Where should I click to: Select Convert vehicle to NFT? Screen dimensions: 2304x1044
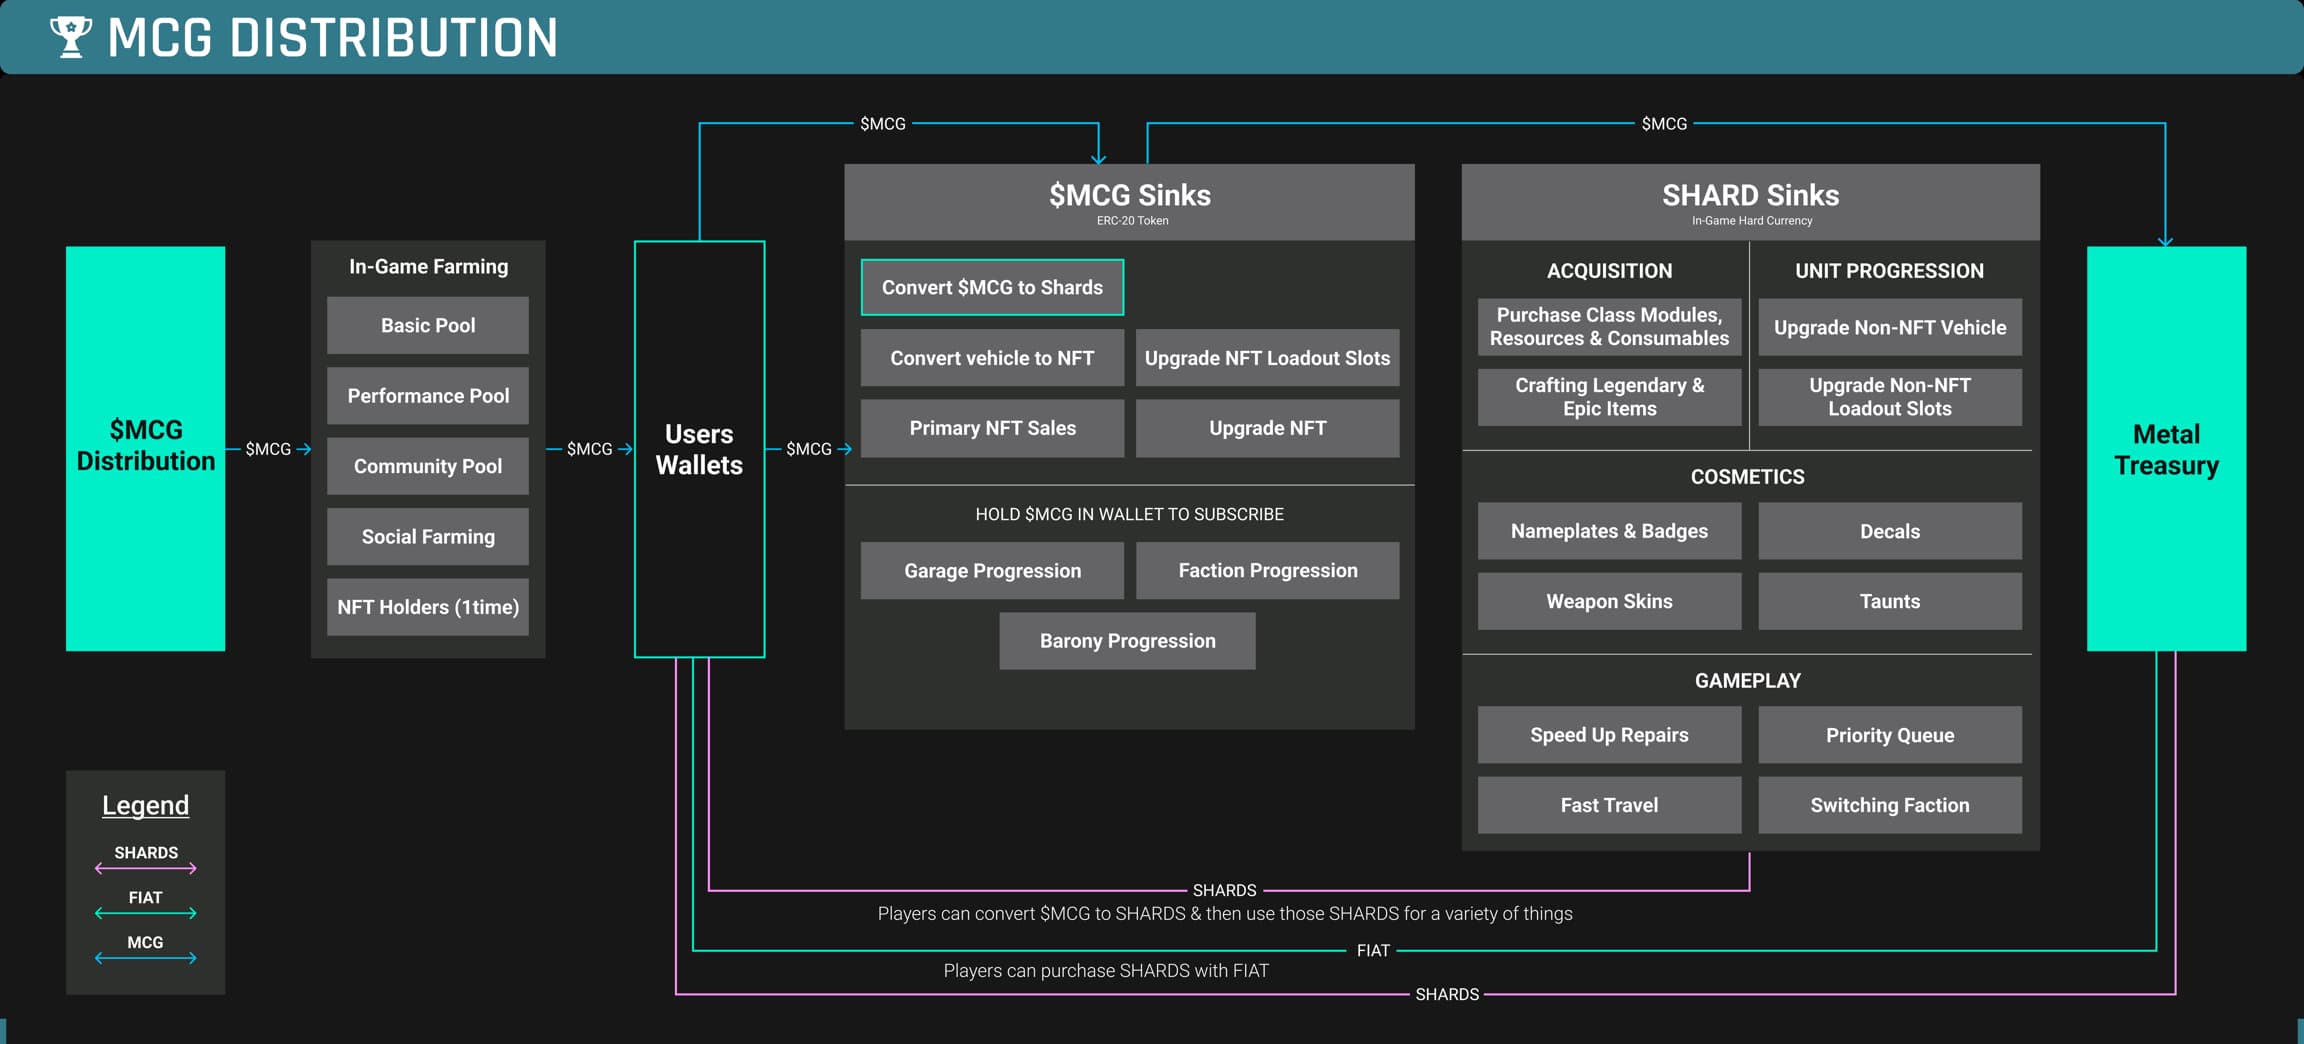point(992,358)
